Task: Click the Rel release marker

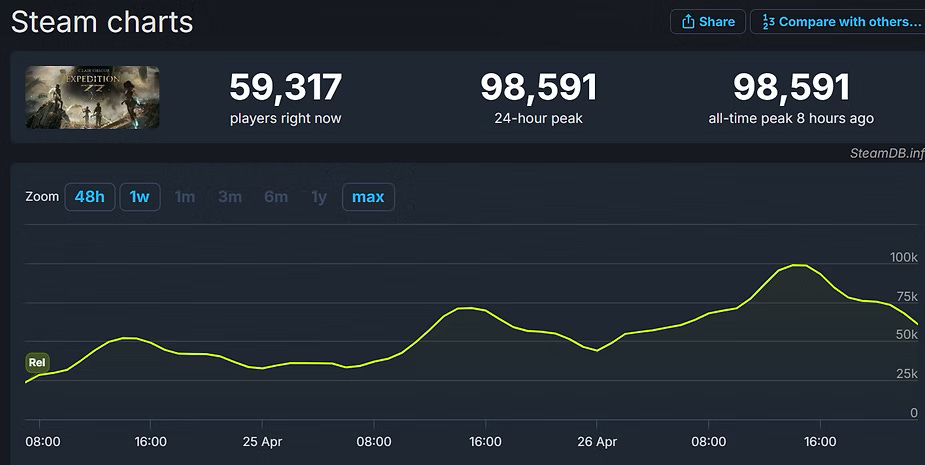Action: point(37,362)
